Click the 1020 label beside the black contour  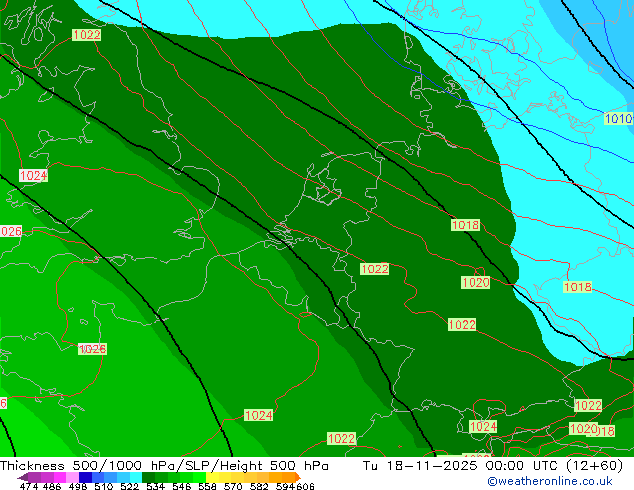point(476,282)
